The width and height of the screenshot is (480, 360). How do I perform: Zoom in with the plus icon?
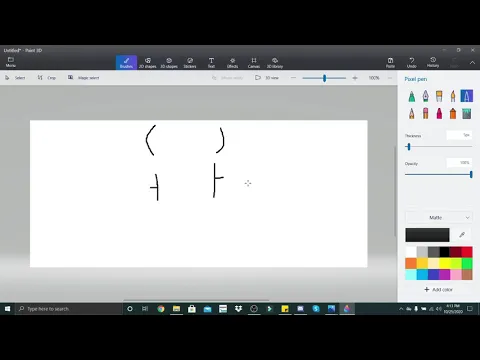(x=355, y=78)
